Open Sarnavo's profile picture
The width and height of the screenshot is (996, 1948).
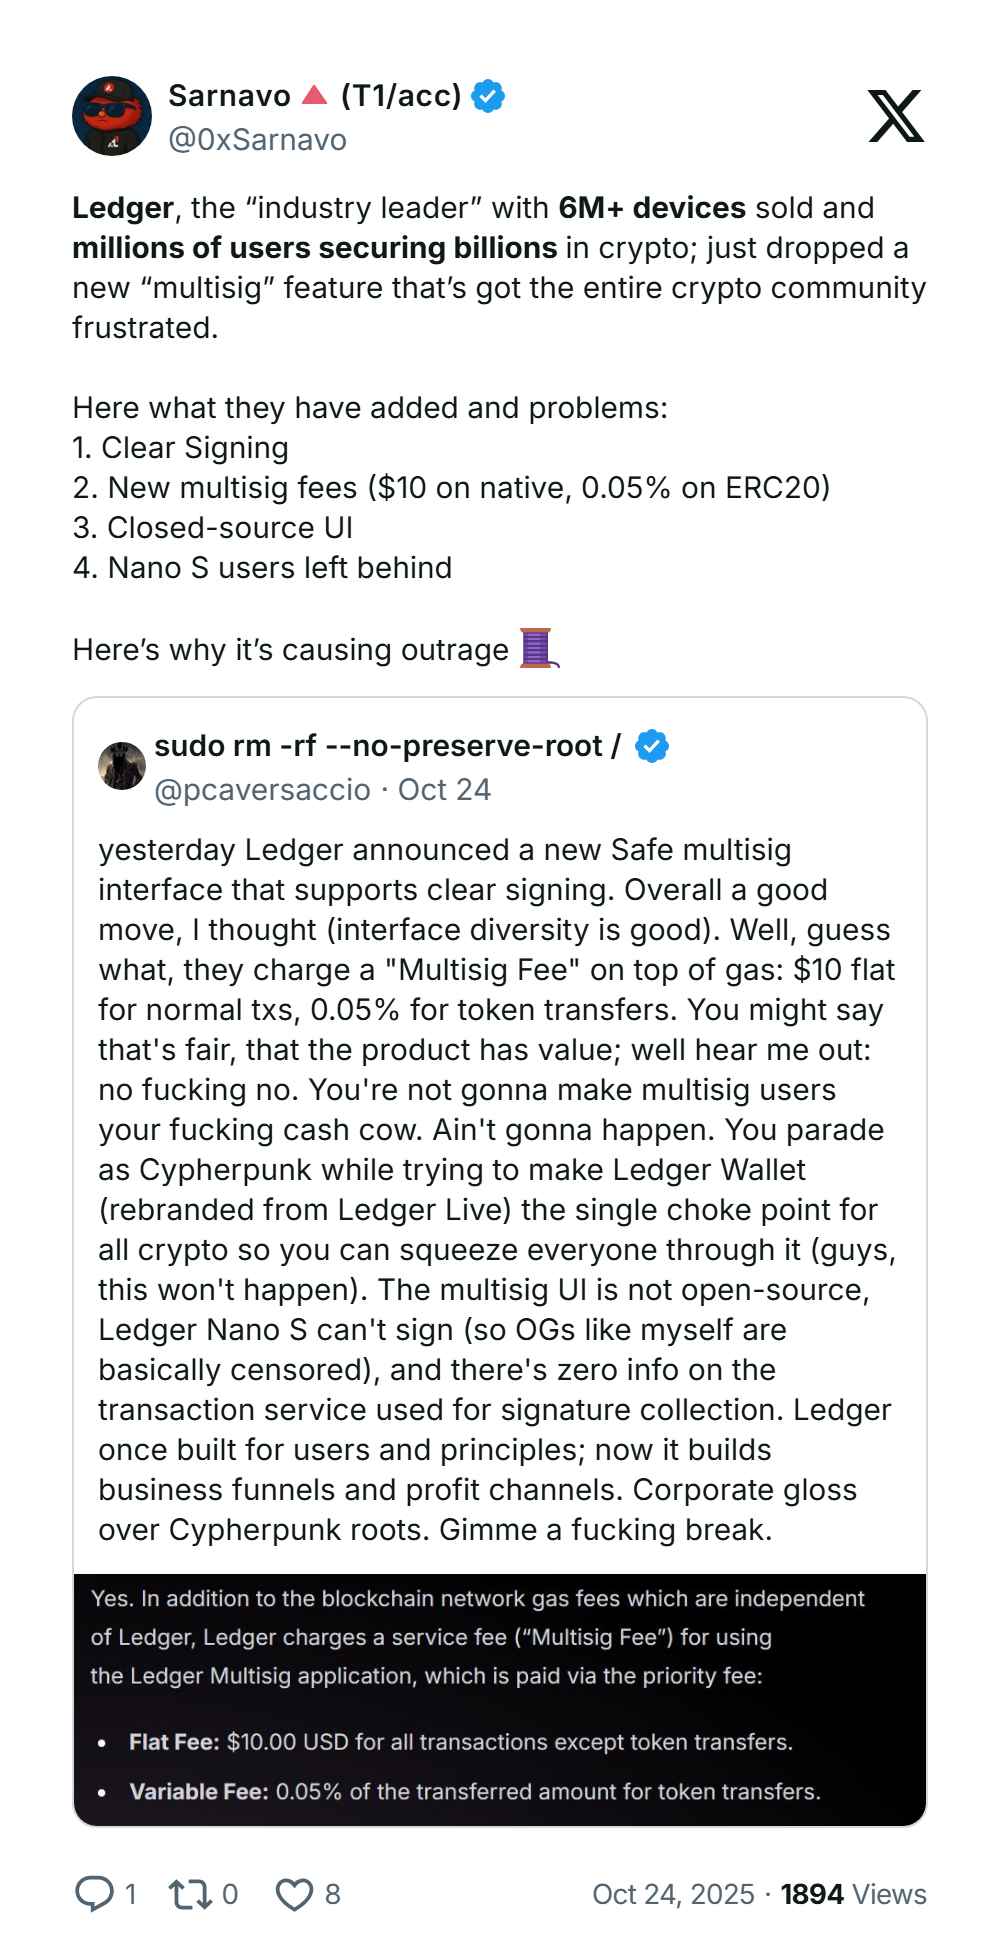[112, 116]
